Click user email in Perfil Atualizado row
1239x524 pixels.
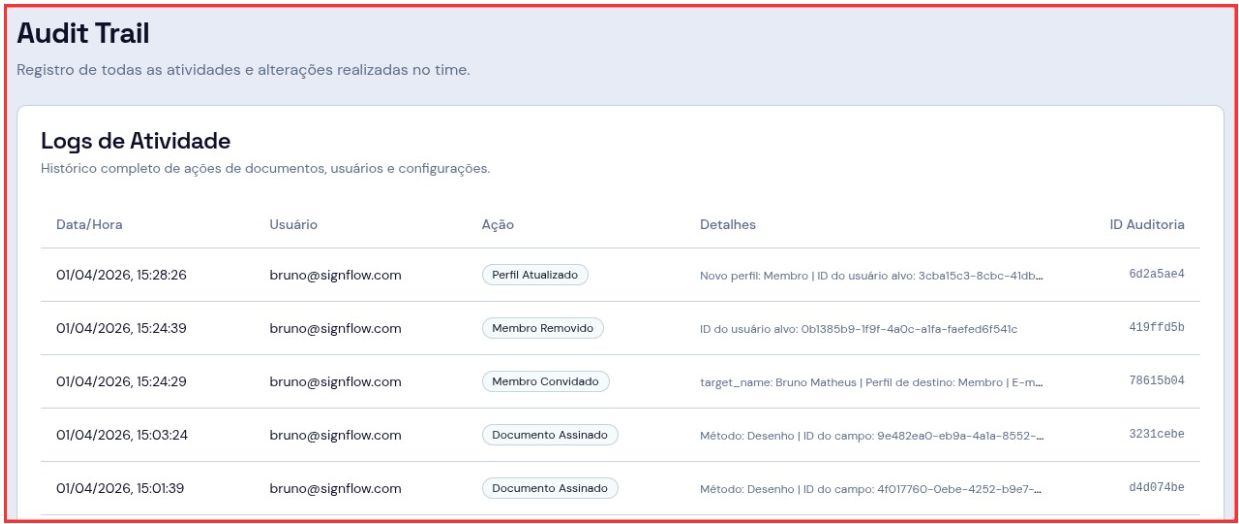tap(335, 275)
